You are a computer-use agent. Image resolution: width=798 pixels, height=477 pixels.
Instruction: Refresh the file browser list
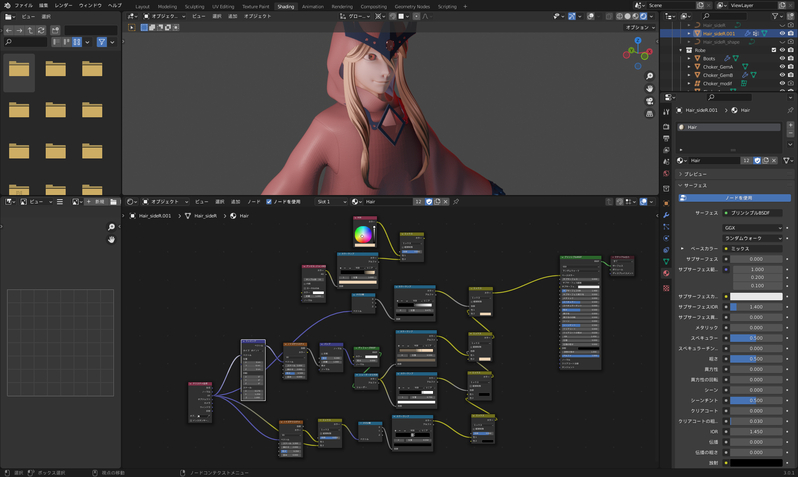pyautogui.click(x=41, y=31)
